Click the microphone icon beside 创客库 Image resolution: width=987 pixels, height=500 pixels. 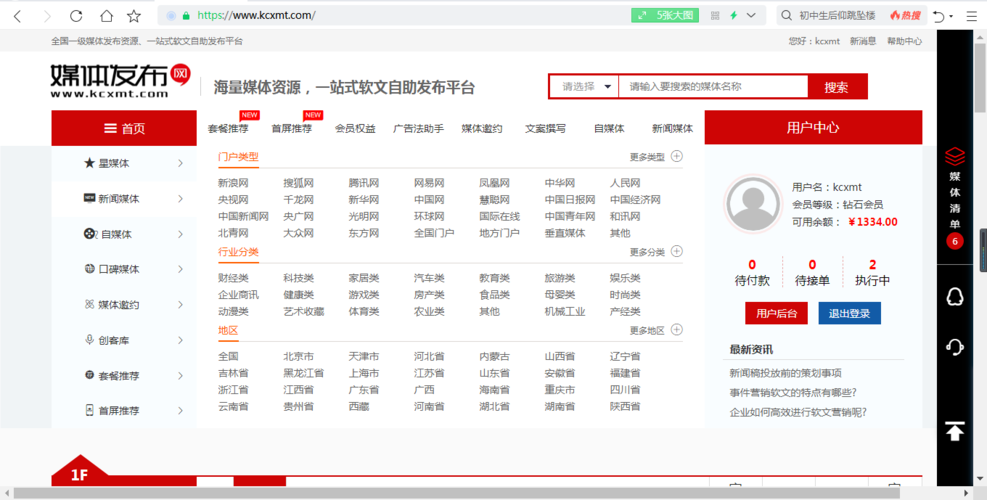[x=89, y=339]
